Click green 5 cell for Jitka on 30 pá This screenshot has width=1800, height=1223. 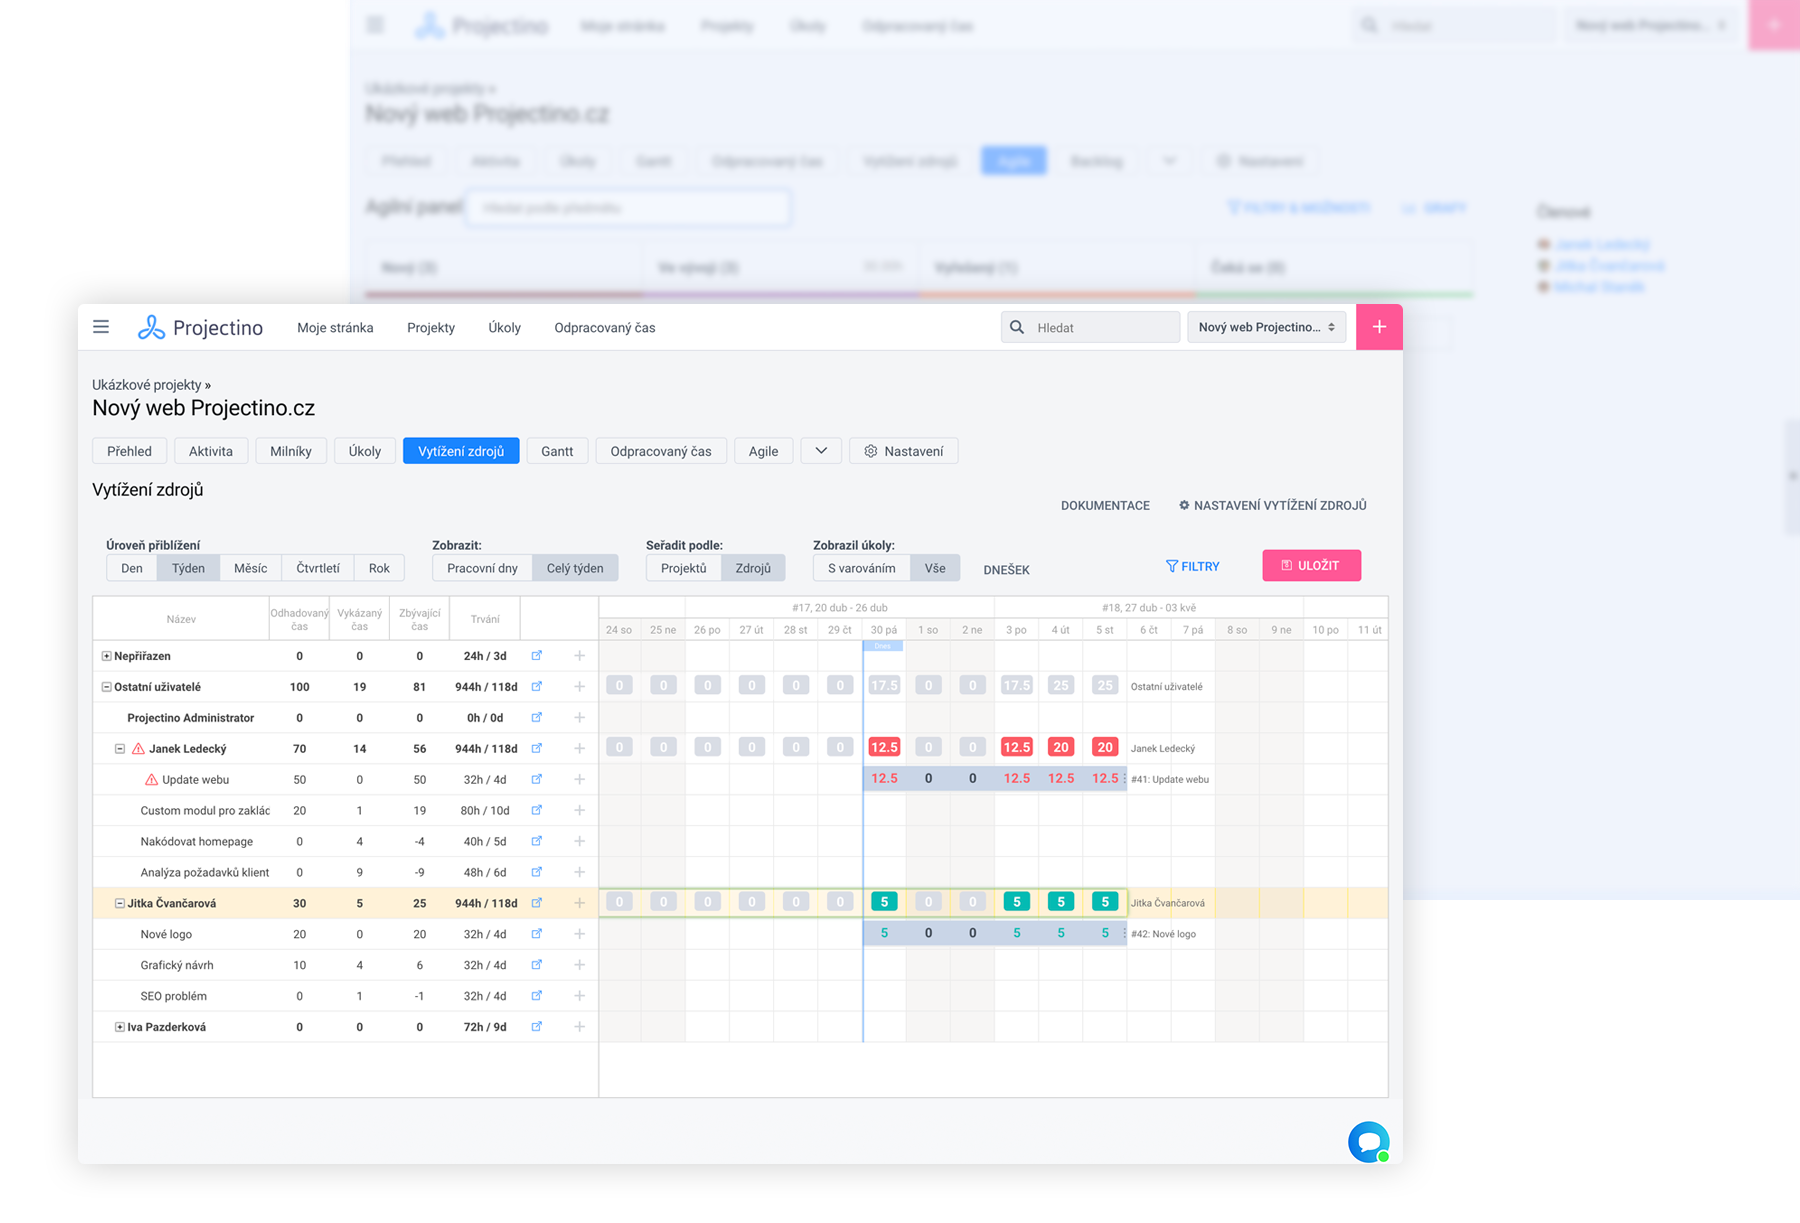click(x=884, y=902)
